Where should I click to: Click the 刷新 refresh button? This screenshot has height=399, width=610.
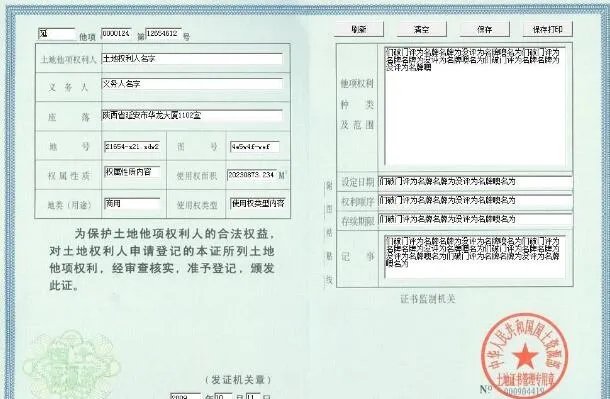[x=359, y=29]
